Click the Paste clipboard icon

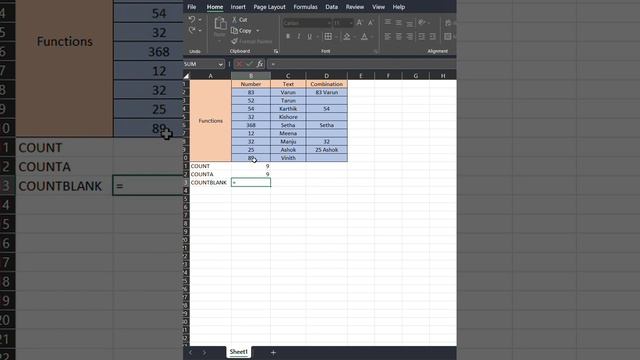[220, 24]
